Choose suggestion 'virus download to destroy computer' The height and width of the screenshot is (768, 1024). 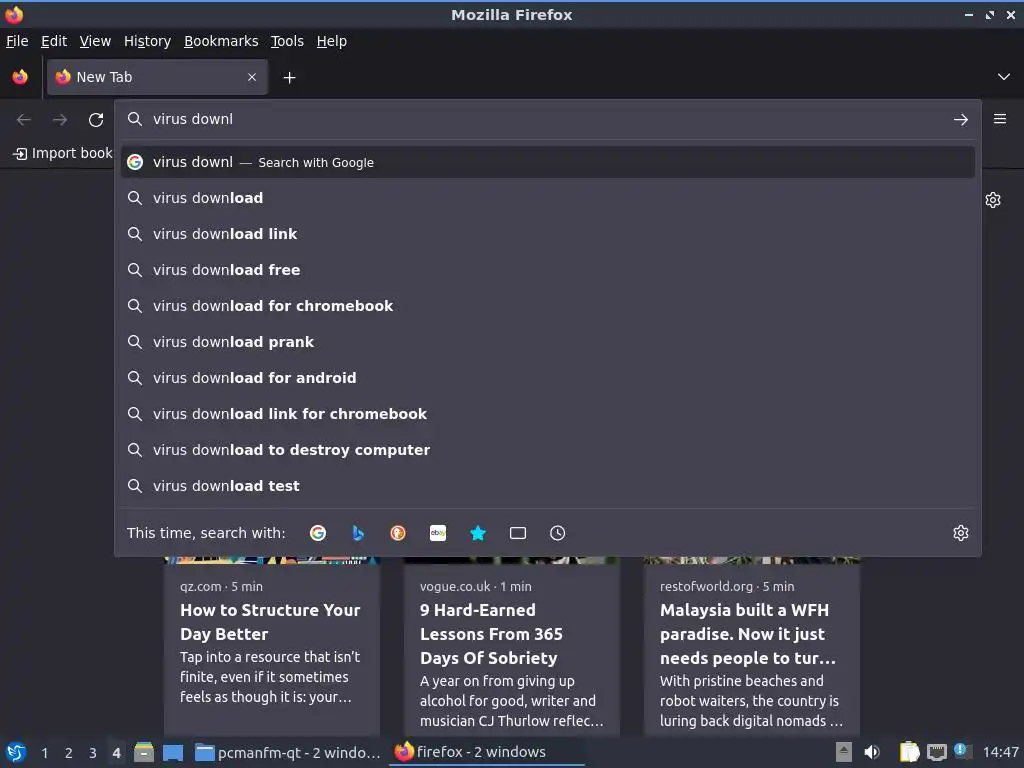[548, 449]
